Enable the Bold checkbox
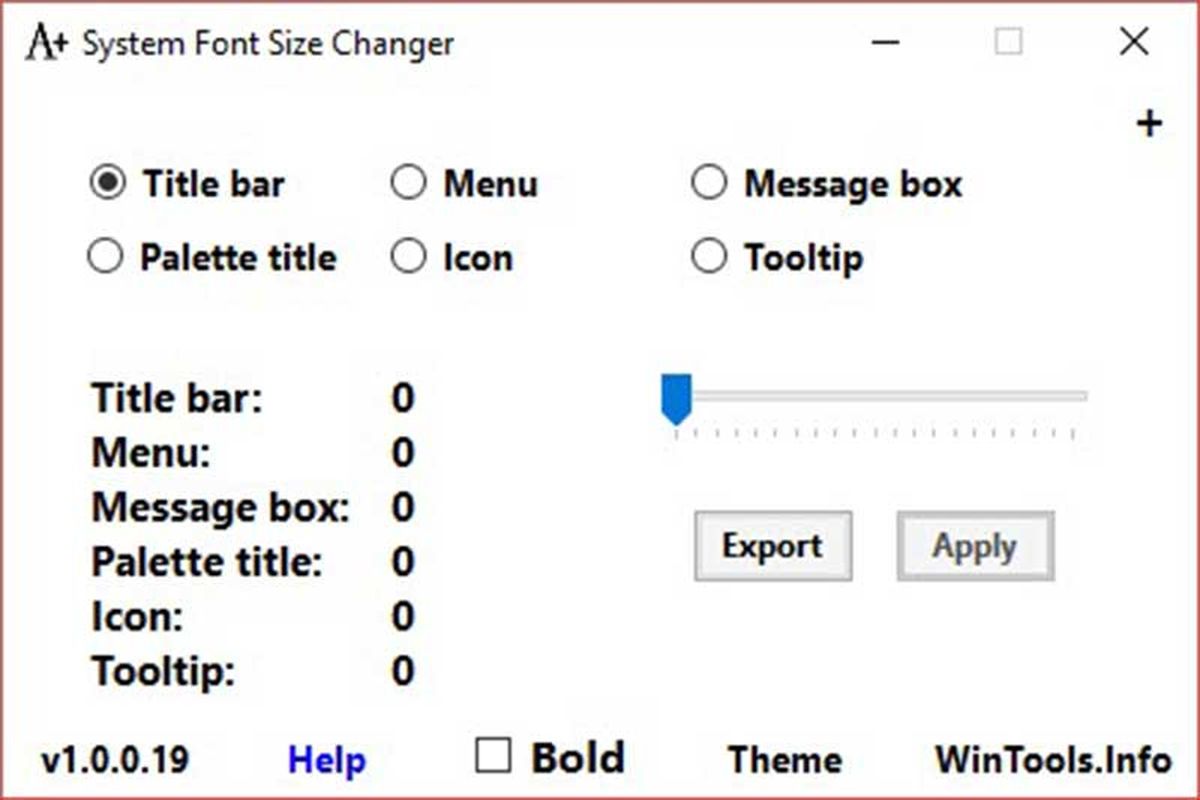Screen dimensions: 1200x800 point(492,756)
